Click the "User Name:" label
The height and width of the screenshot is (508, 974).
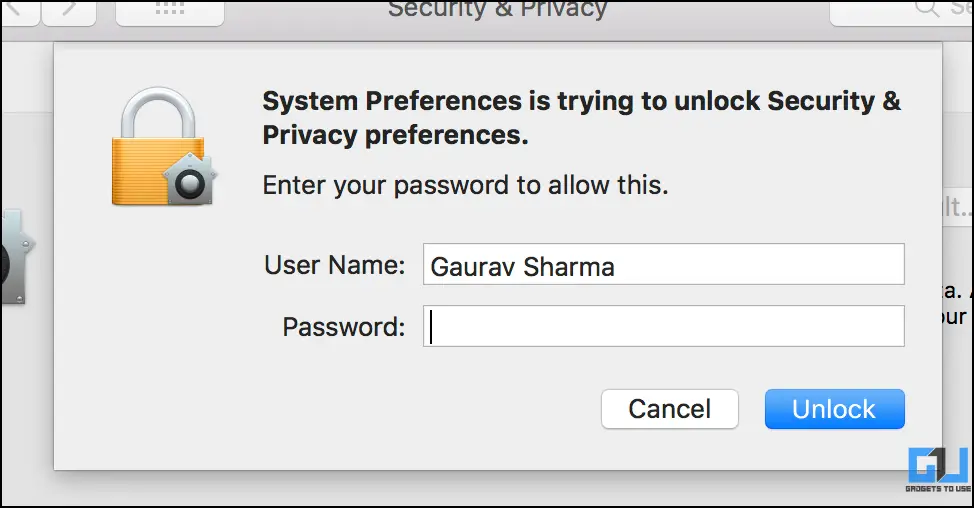[334, 265]
